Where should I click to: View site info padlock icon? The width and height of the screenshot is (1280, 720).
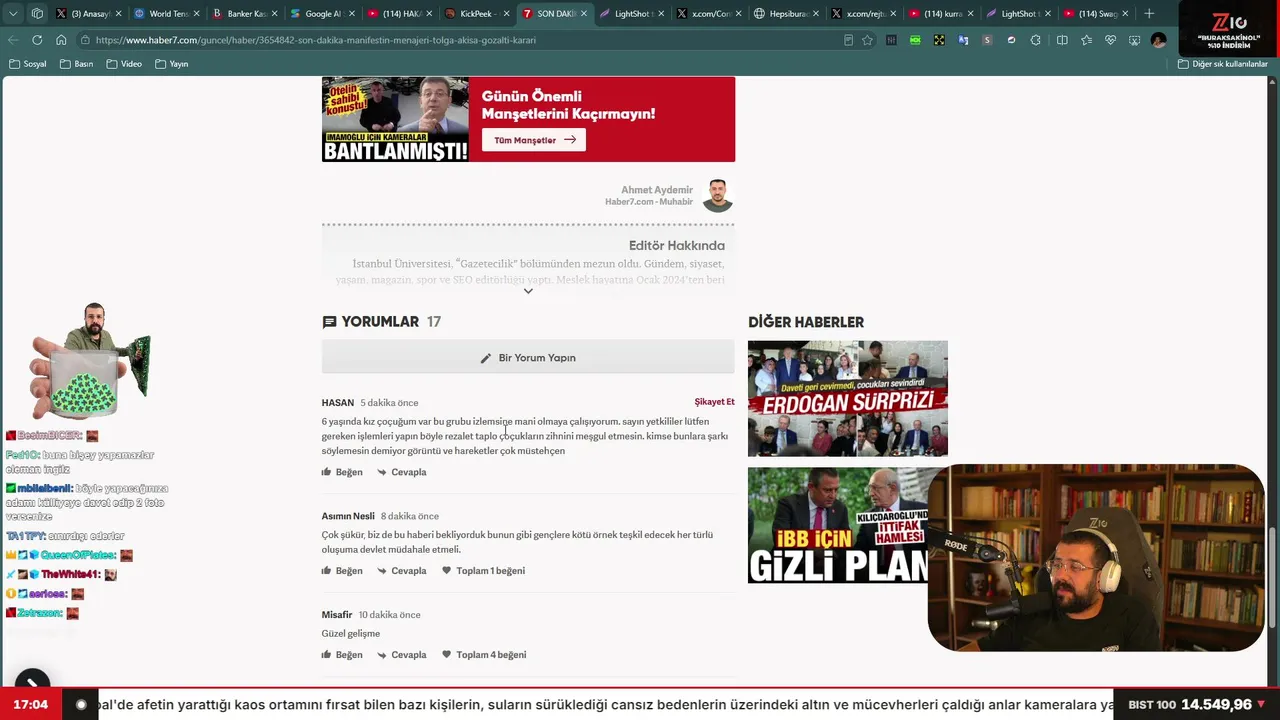click(x=87, y=40)
